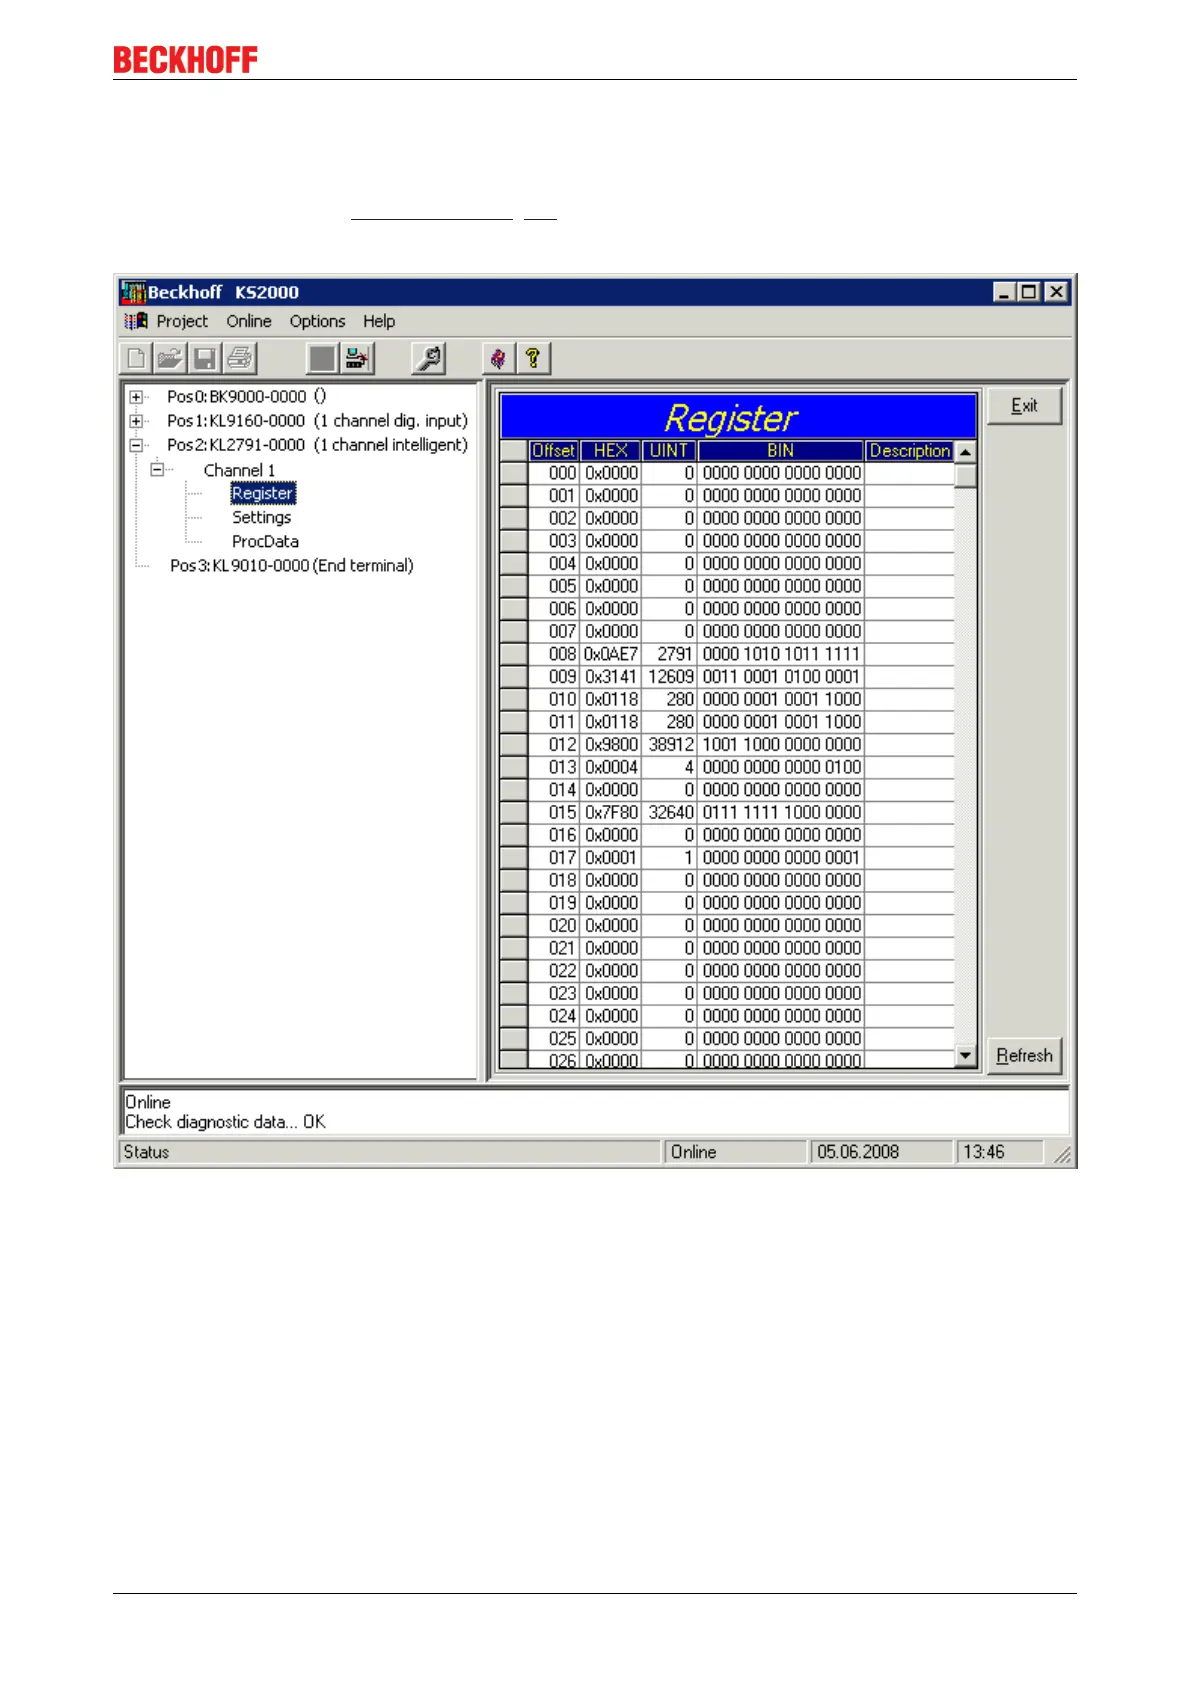Image resolution: width=1191 pixels, height=1684 pixels.
Task: Open the Project menu
Action: click(x=182, y=321)
